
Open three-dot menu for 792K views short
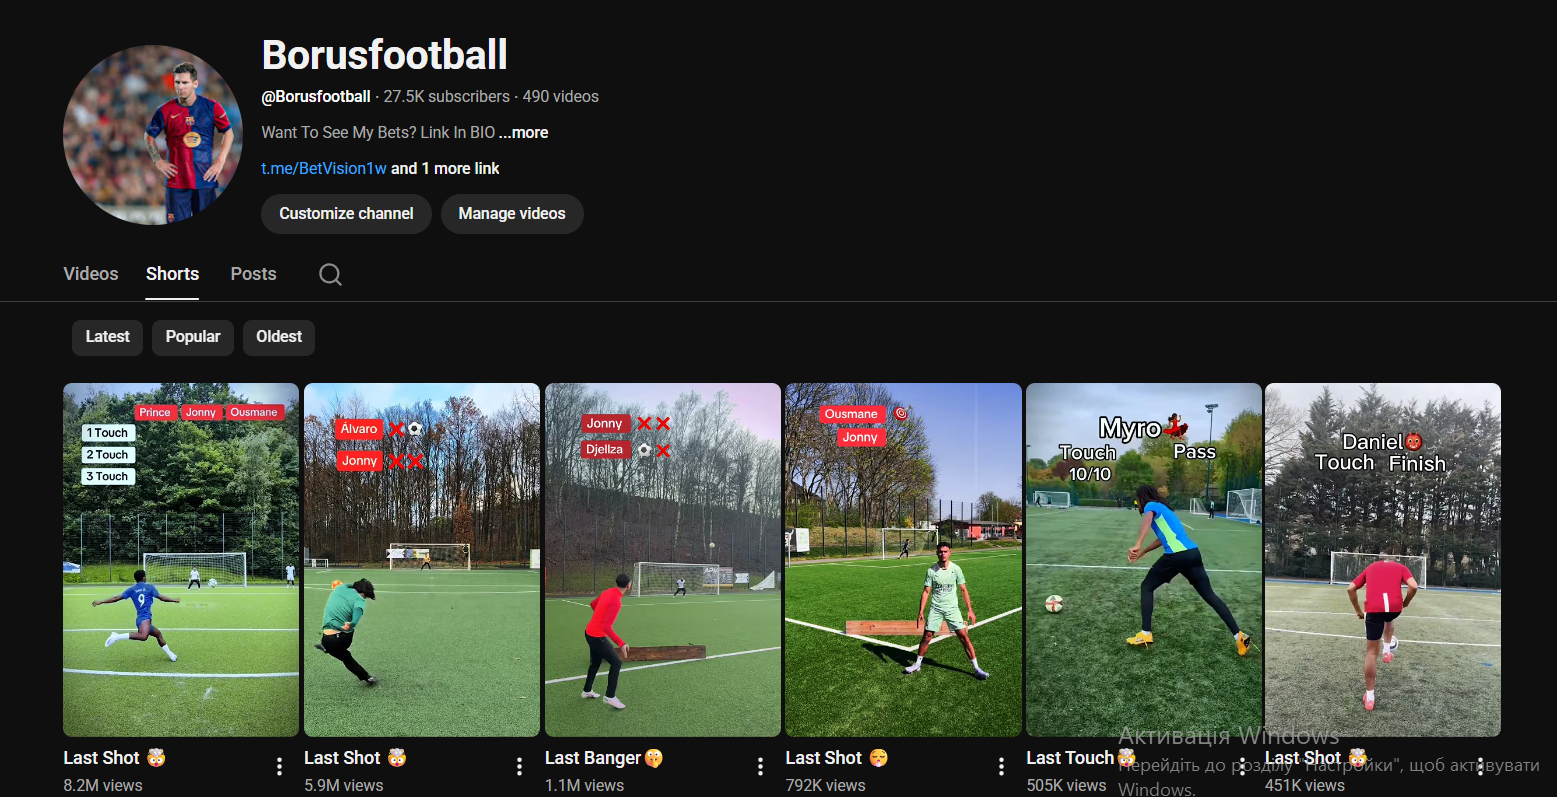(x=1001, y=766)
